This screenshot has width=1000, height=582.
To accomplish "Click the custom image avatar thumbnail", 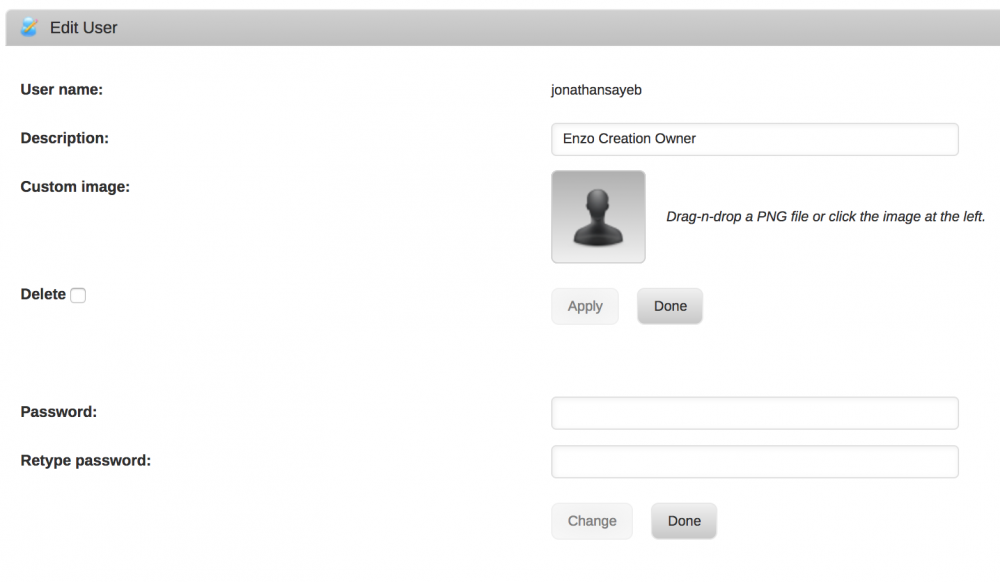I will [598, 217].
